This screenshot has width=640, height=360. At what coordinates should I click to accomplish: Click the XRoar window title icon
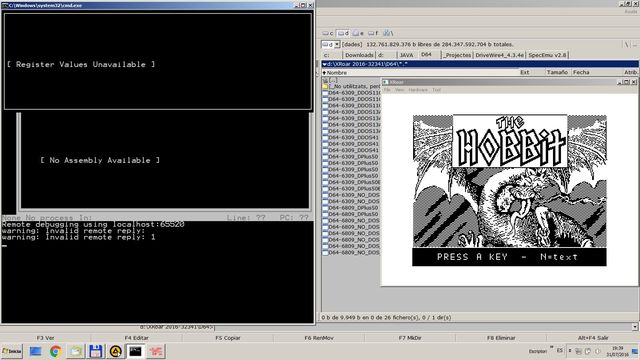[385, 82]
